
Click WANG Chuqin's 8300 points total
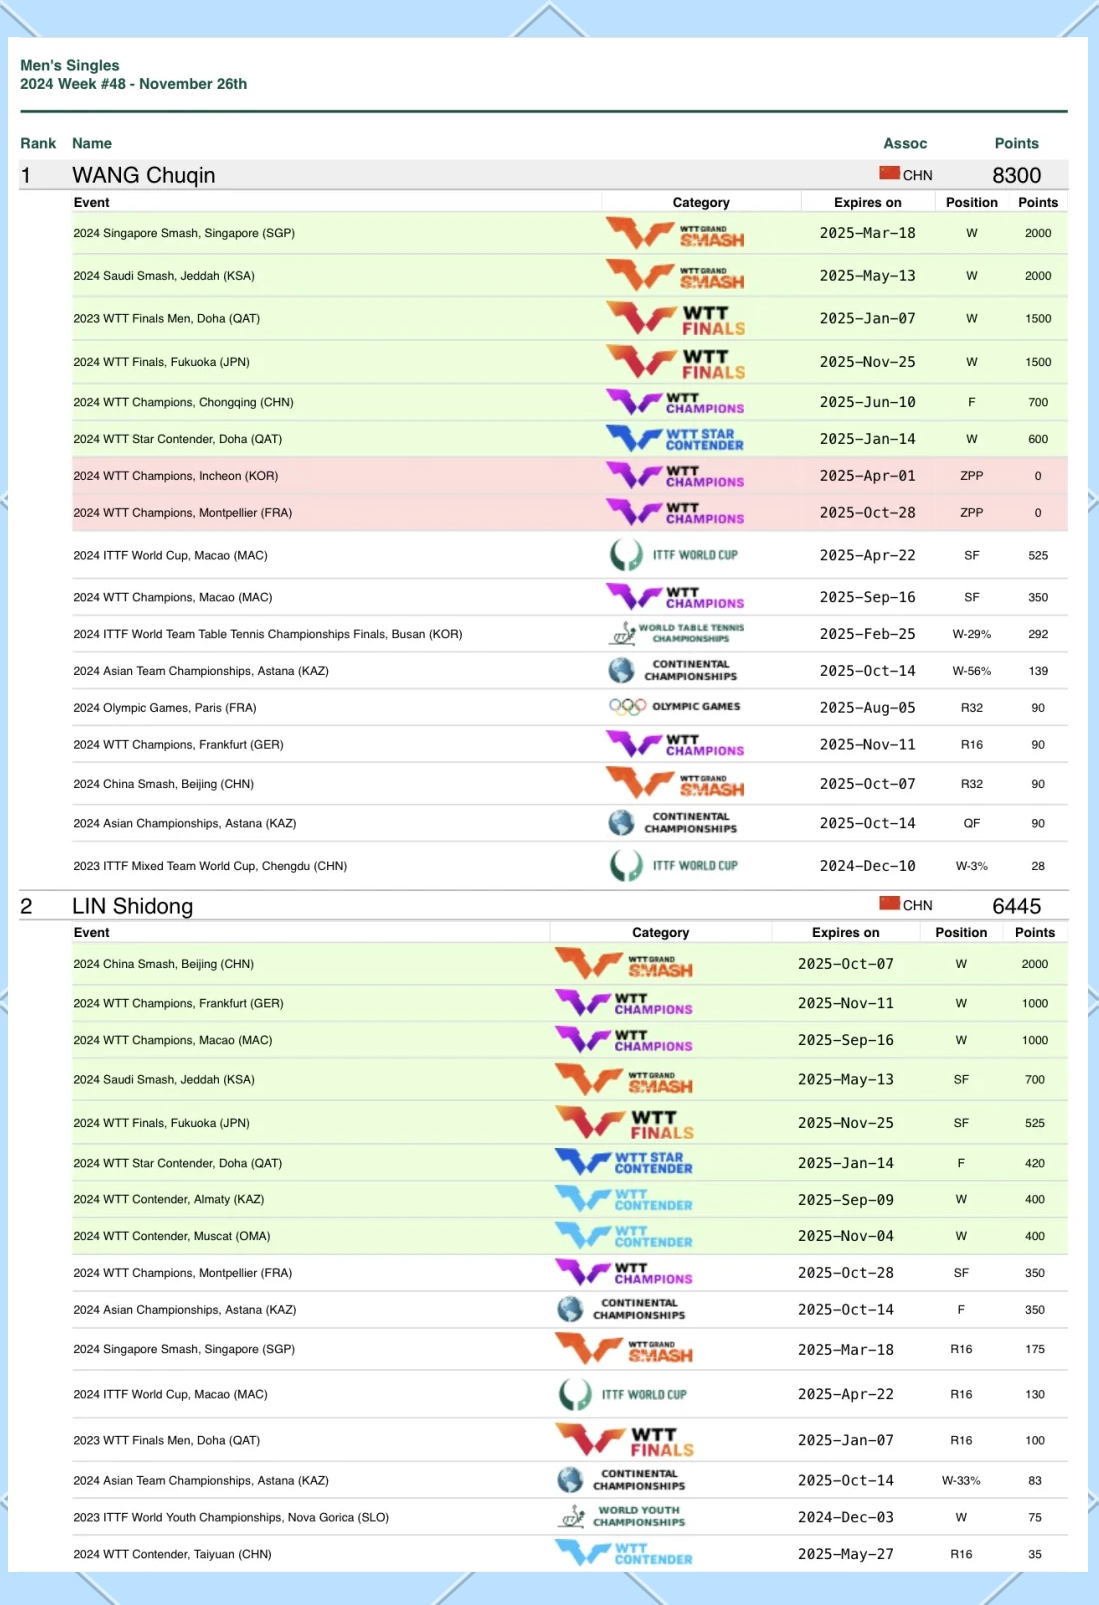pyautogui.click(x=1016, y=175)
